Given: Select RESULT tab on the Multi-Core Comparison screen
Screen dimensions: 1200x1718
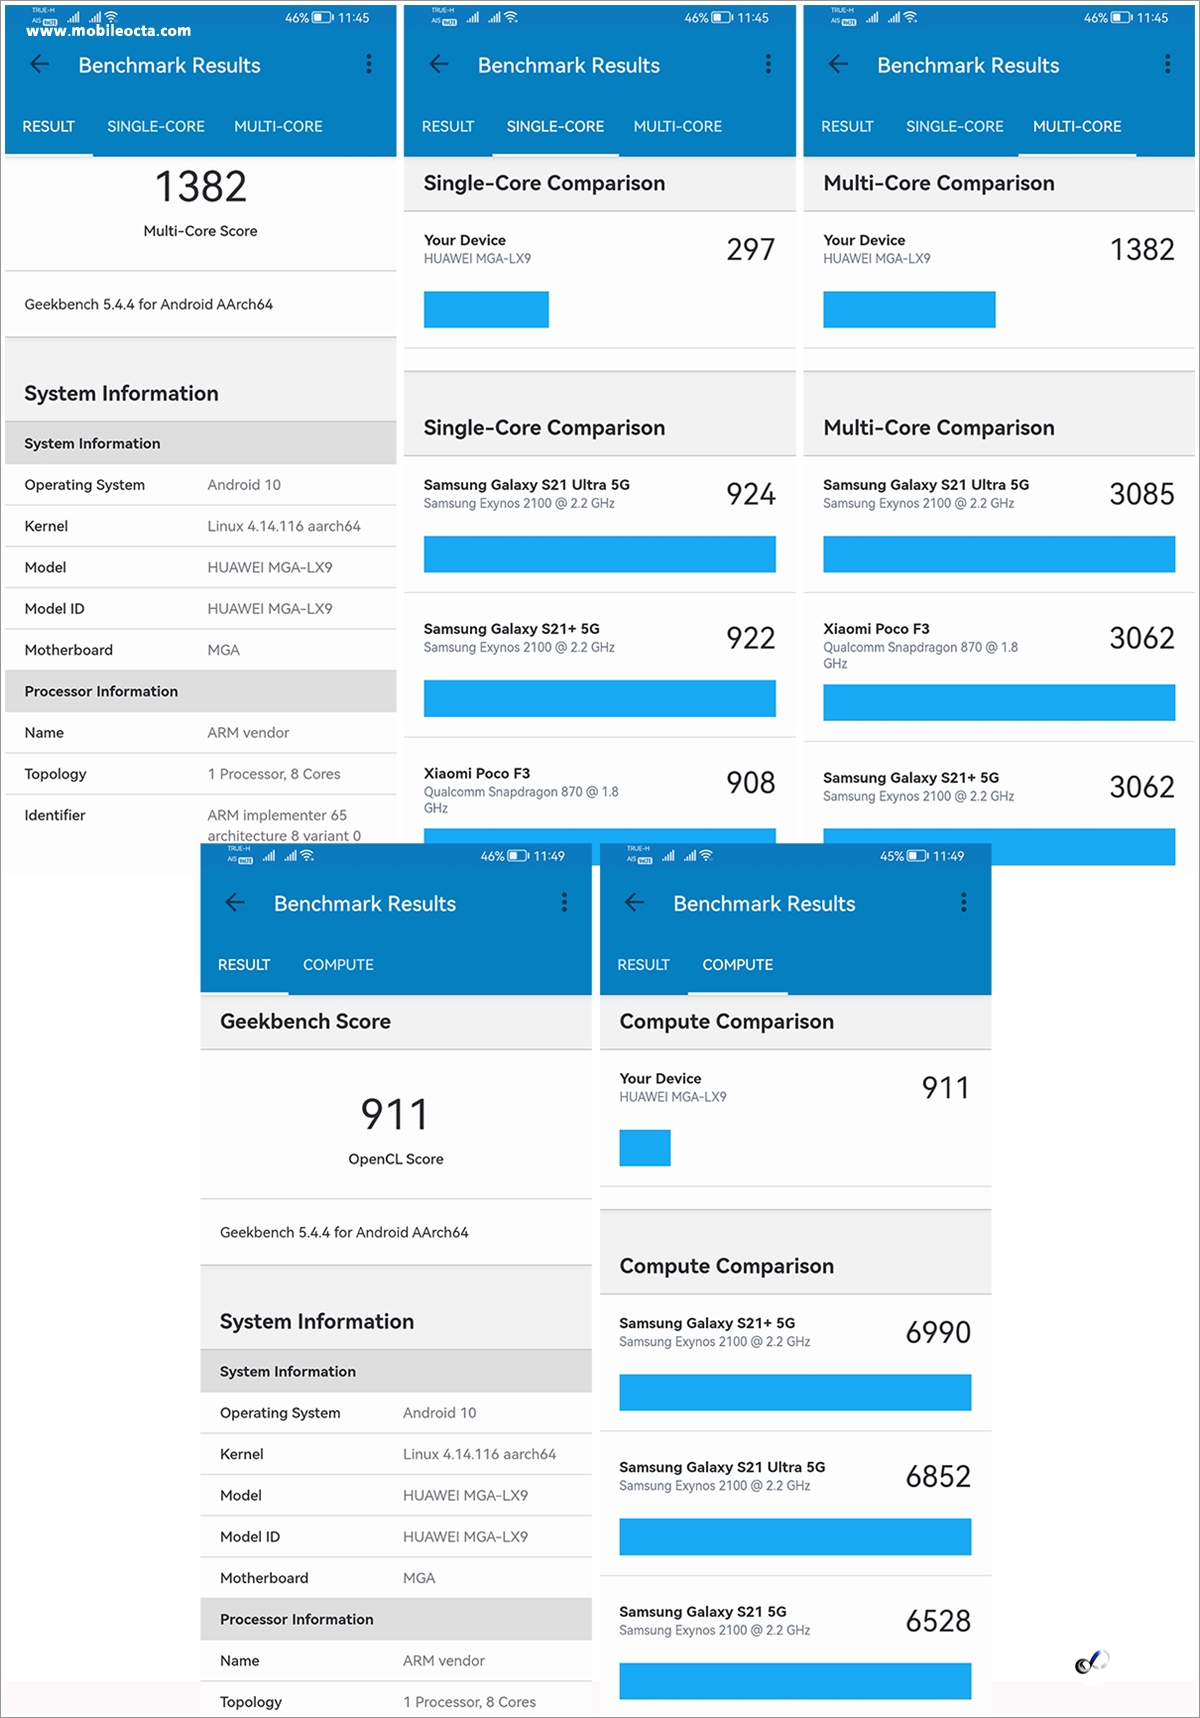Looking at the screenshot, I should click(847, 127).
